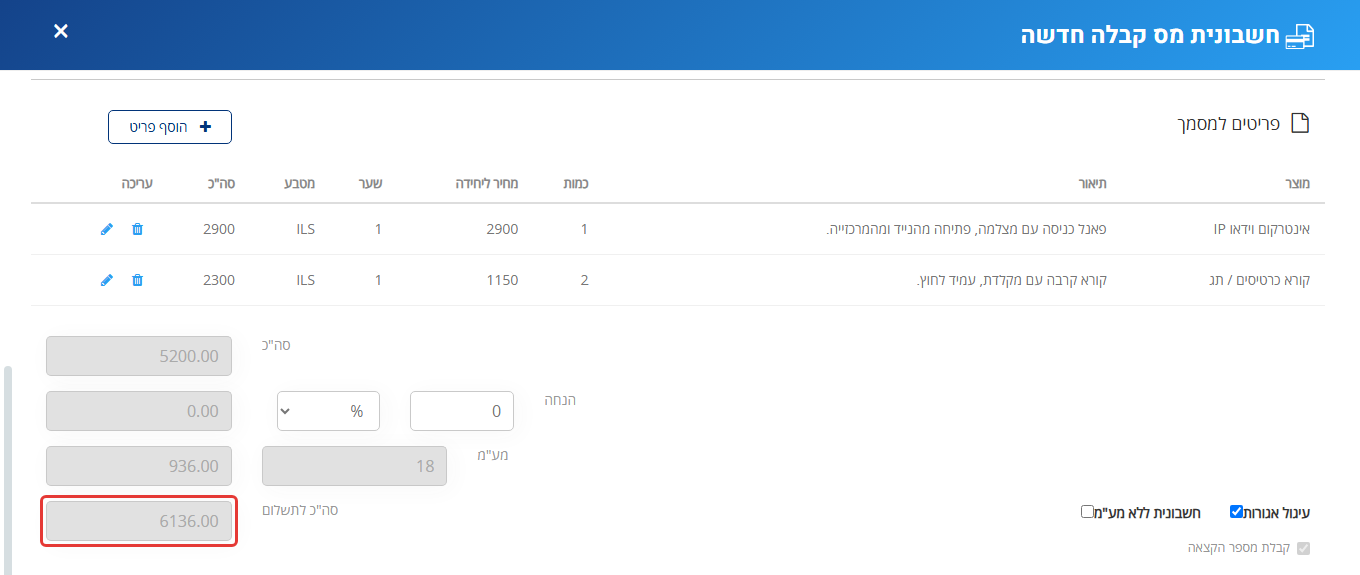
Task: Open the discount type % dropdown
Action: [328, 411]
